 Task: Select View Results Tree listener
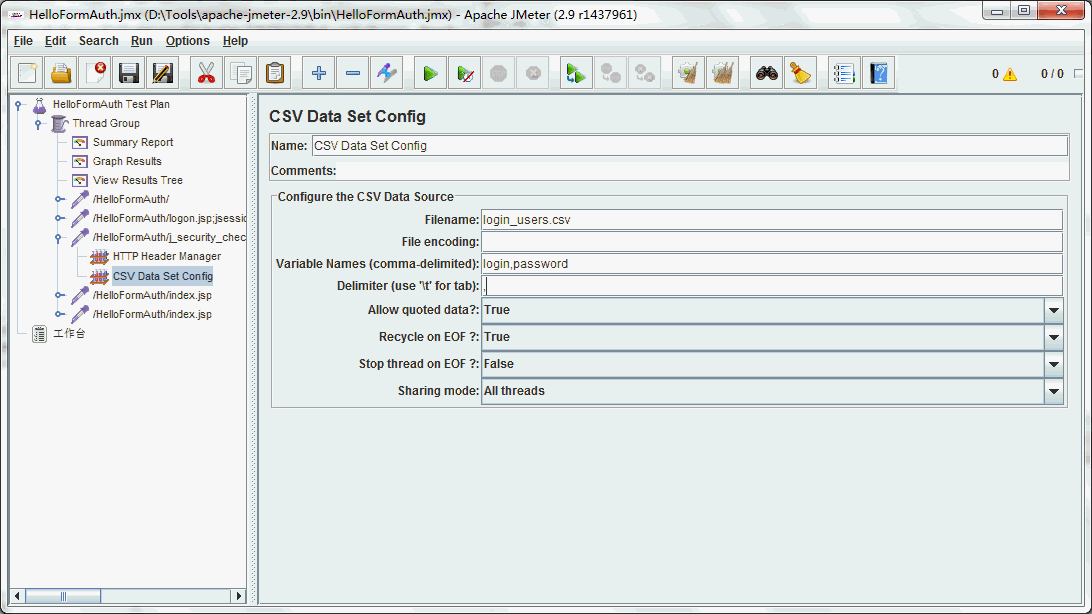coord(137,180)
